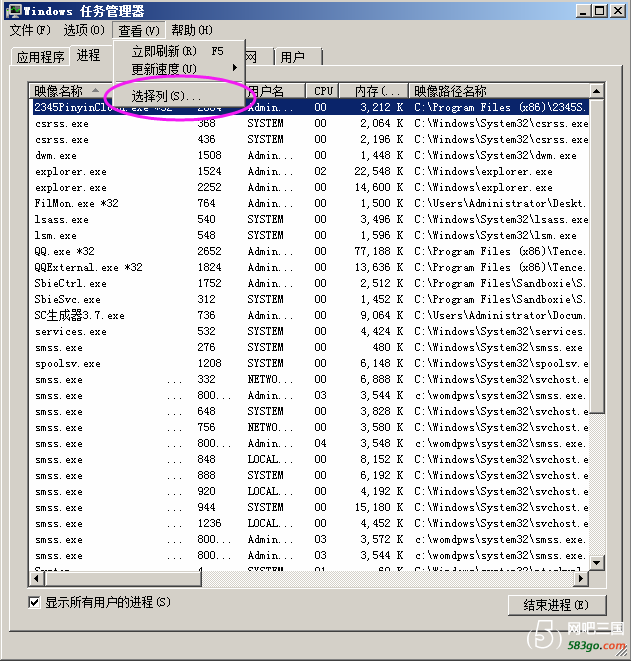The image size is (631, 661).
Task: Select the csrss.exe row with PID 436
Action: 310,140
